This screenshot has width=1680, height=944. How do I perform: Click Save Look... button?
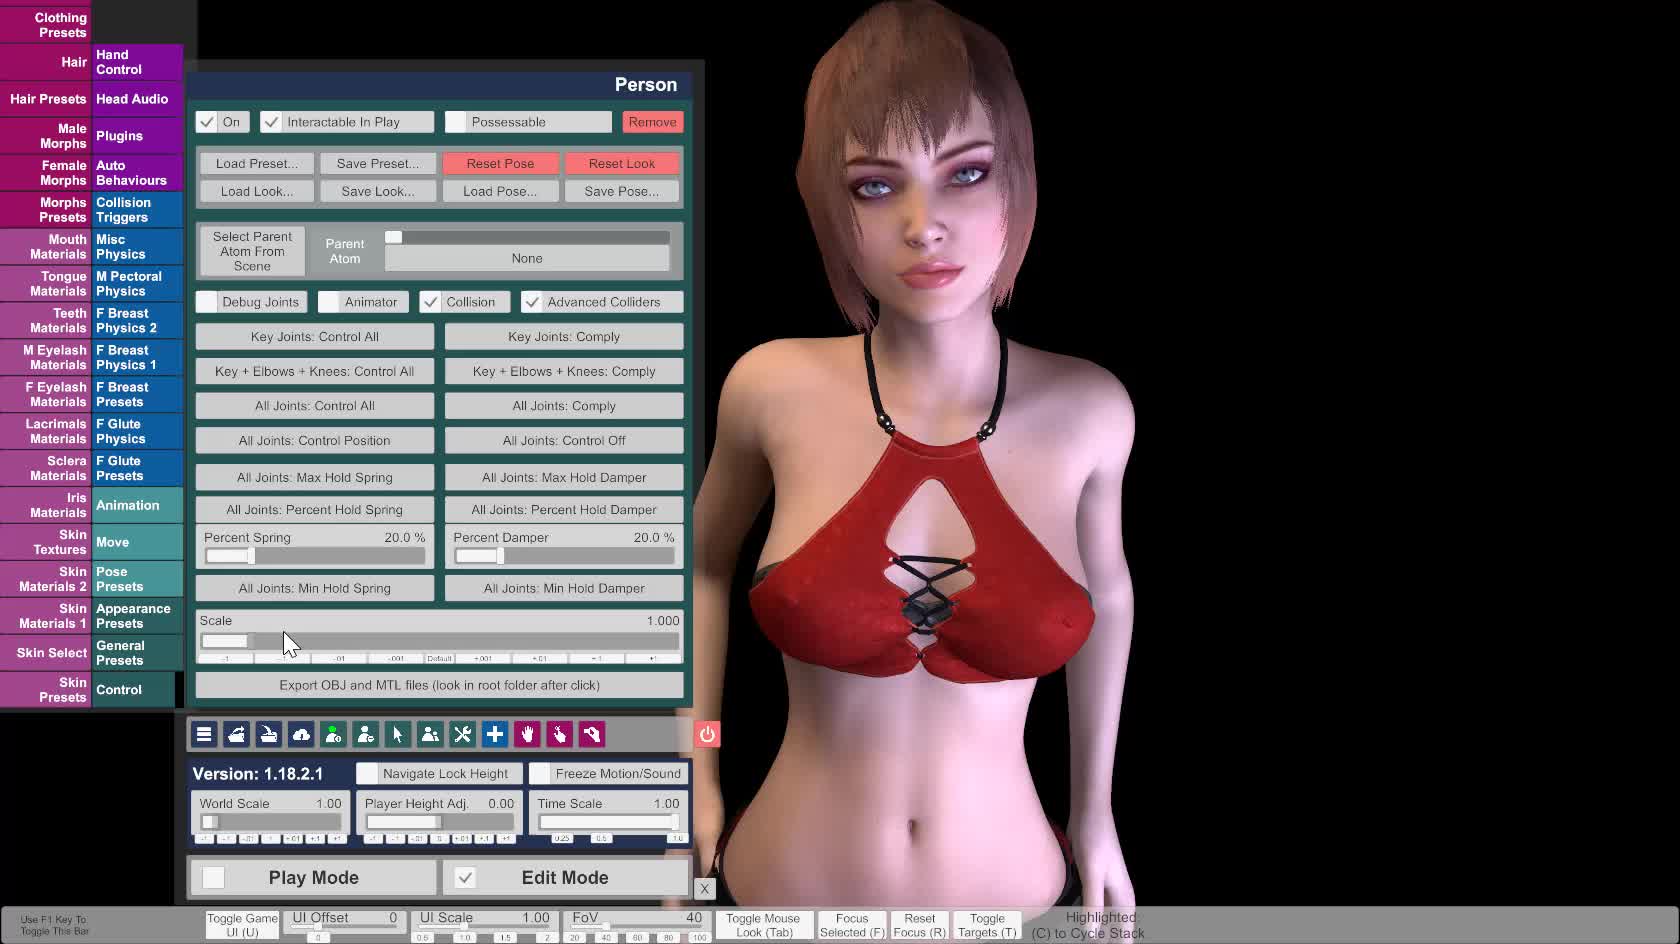[x=378, y=191]
